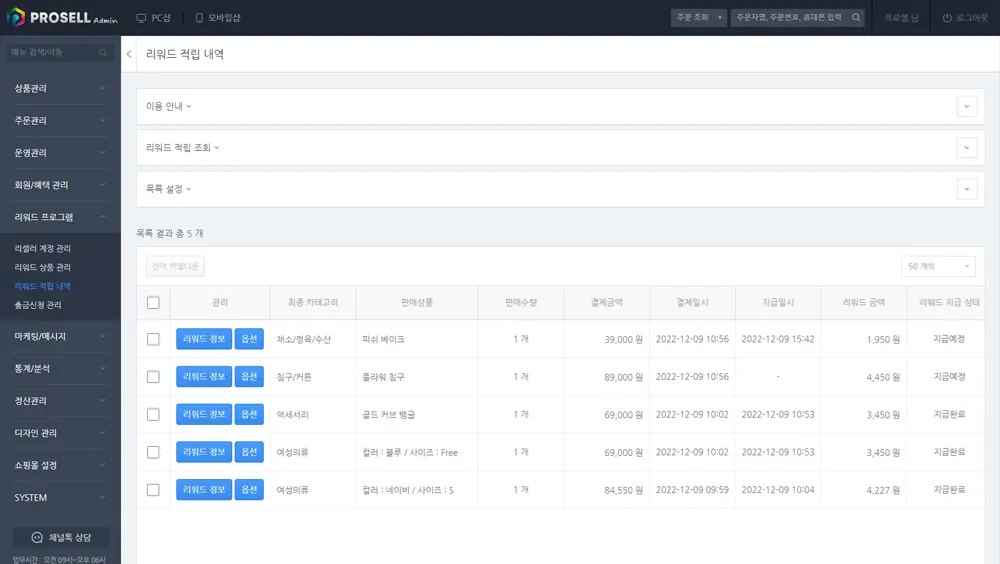Open the 50 개씩 page size dropdown
The width and height of the screenshot is (1000, 564).
pos(938,266)
